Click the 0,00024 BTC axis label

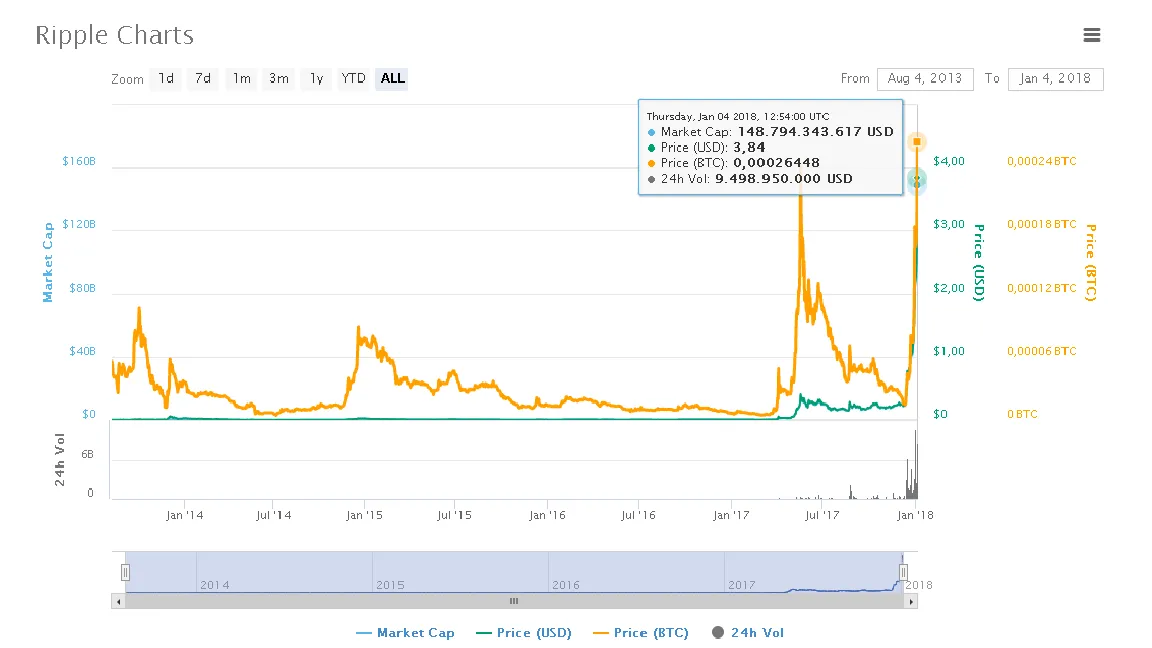pyautogui.click(x=1042, y=161)
